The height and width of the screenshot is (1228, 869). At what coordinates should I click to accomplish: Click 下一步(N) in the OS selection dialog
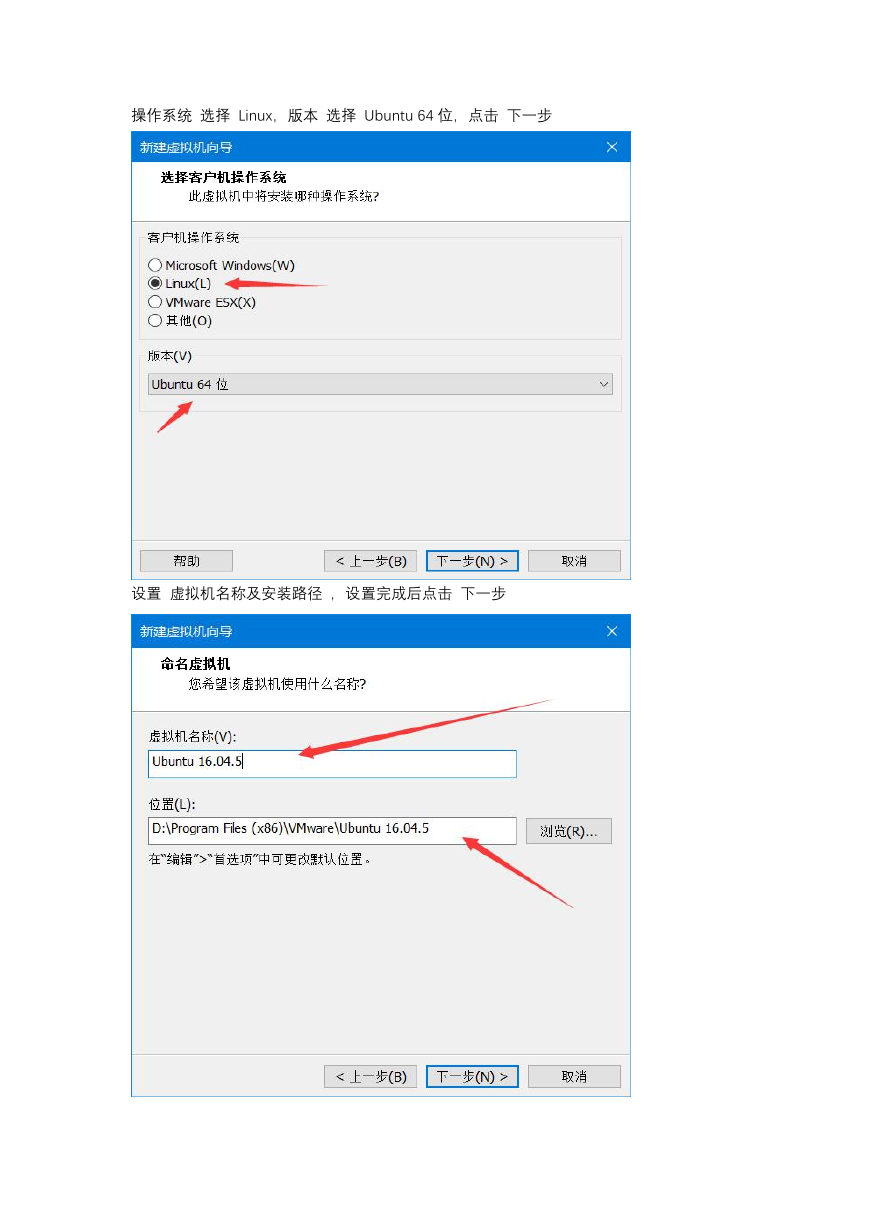pos(472,561)
